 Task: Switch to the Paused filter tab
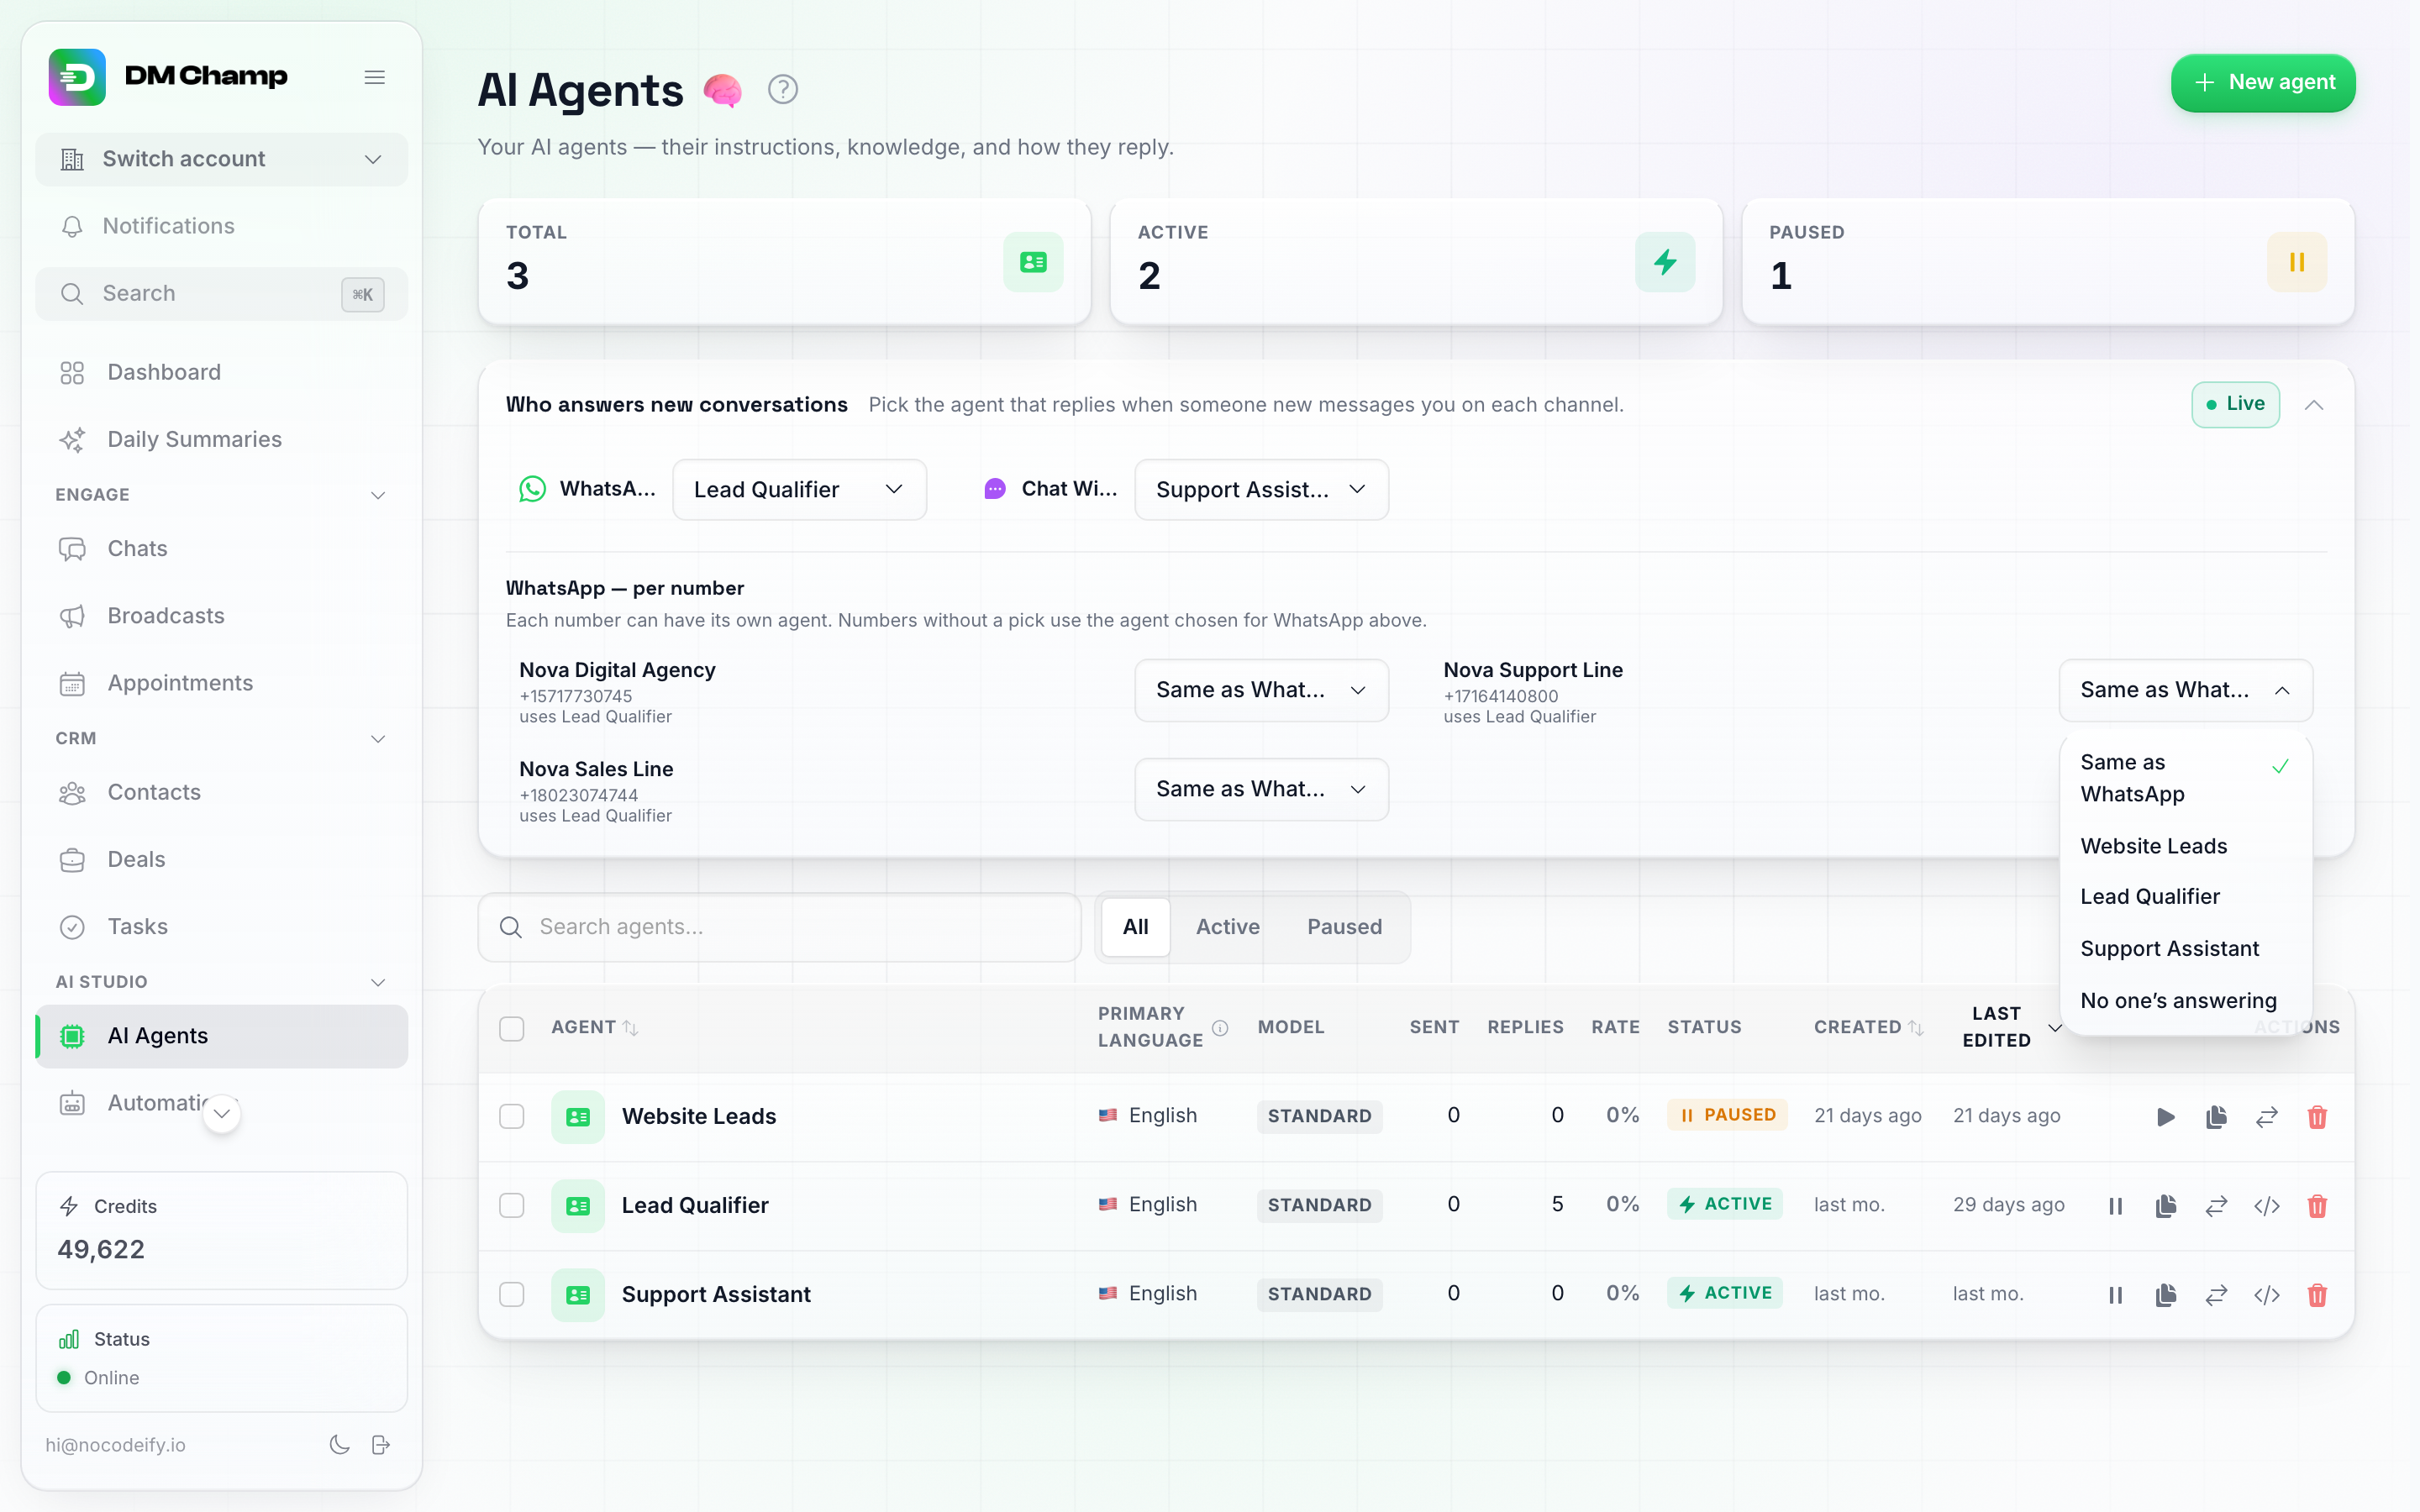(1344, 927)
